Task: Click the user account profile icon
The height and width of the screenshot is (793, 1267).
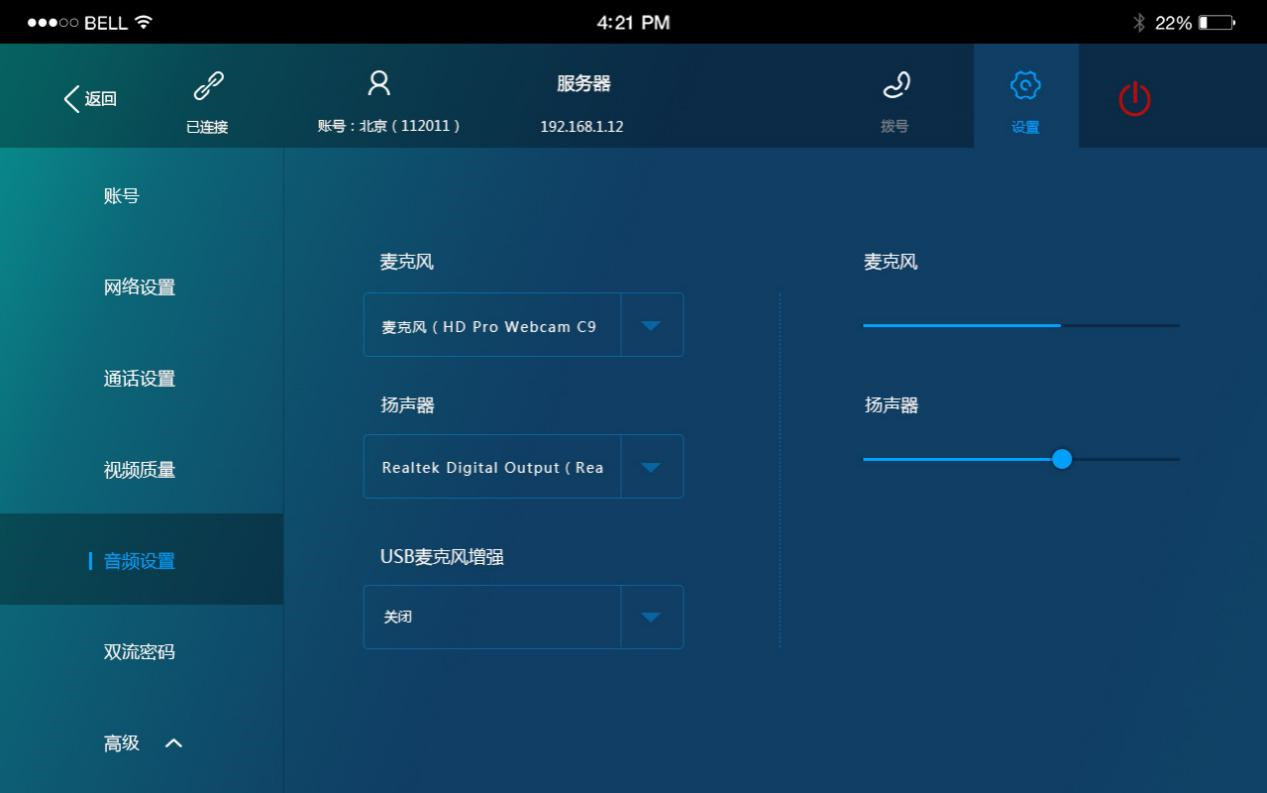Action: point(378,83)
